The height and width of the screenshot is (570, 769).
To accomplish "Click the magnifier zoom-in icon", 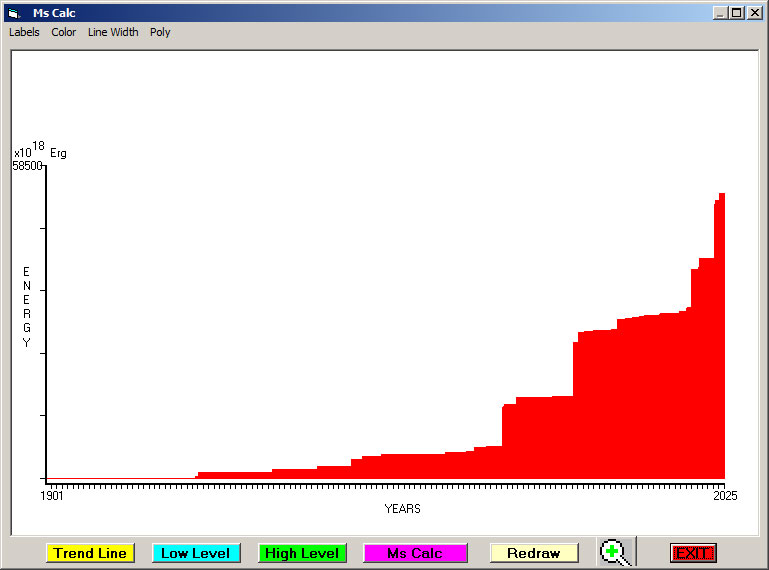I will coord(615,553).
